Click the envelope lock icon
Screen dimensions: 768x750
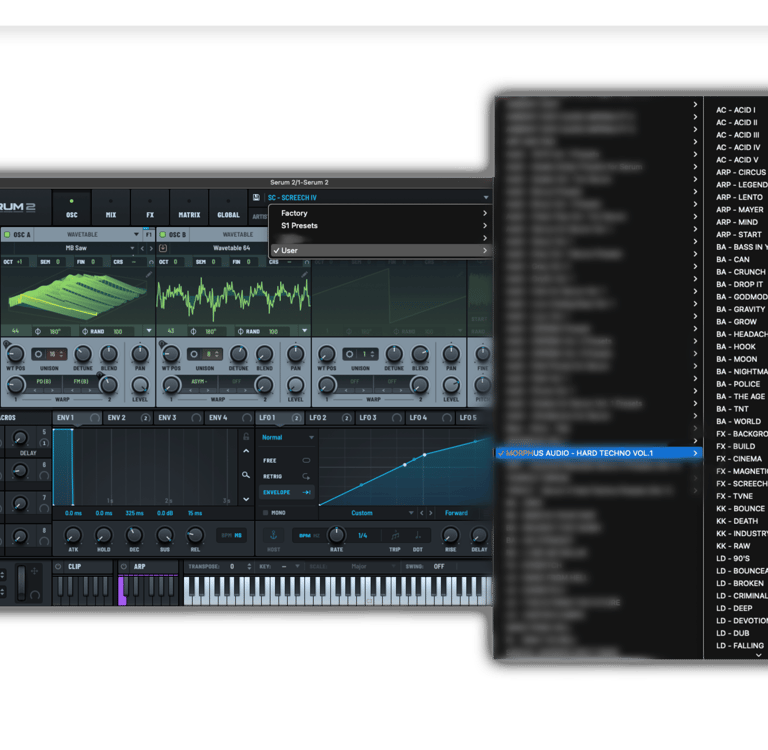(x=246, y=436)
